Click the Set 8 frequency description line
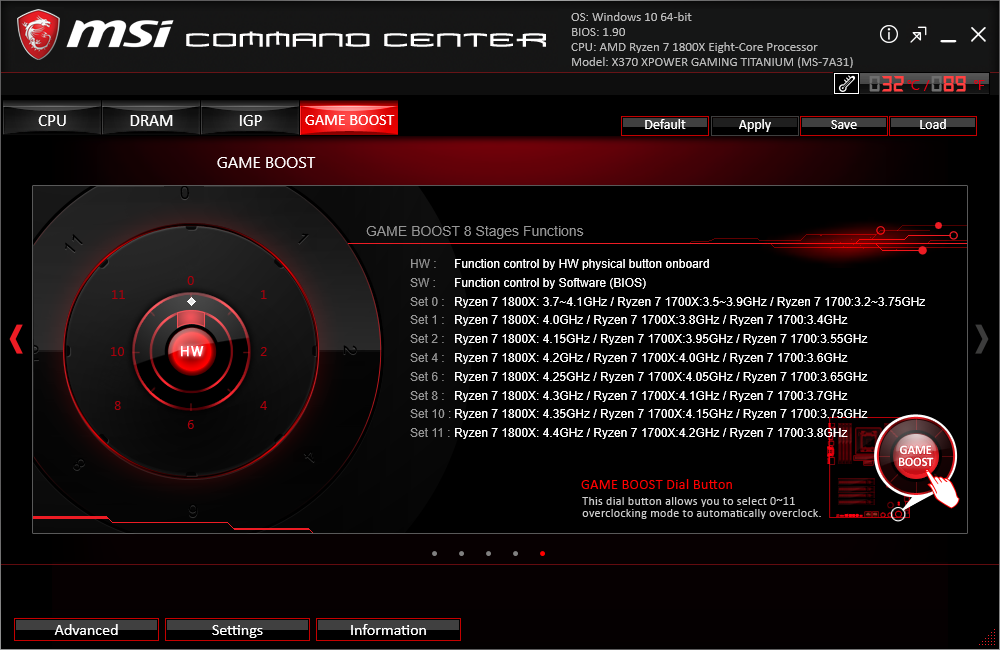Screen dimensions: 1000x650 click(x=629, y=395)
